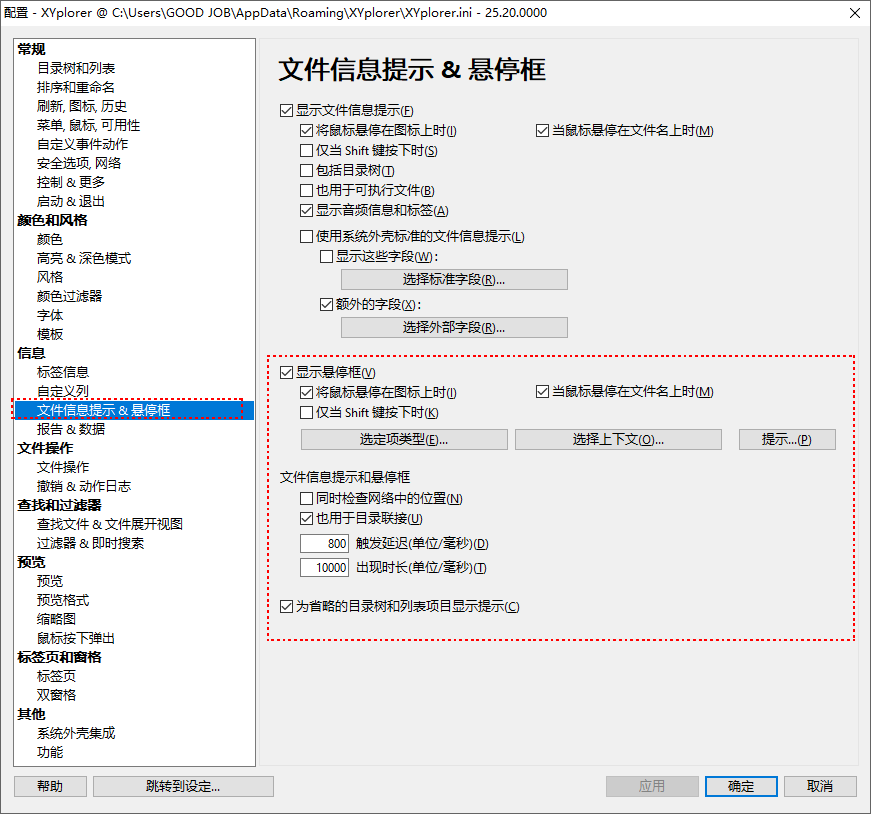Select 缩略图 under 预览
871x814 pixels.
[x=56, y=619]
